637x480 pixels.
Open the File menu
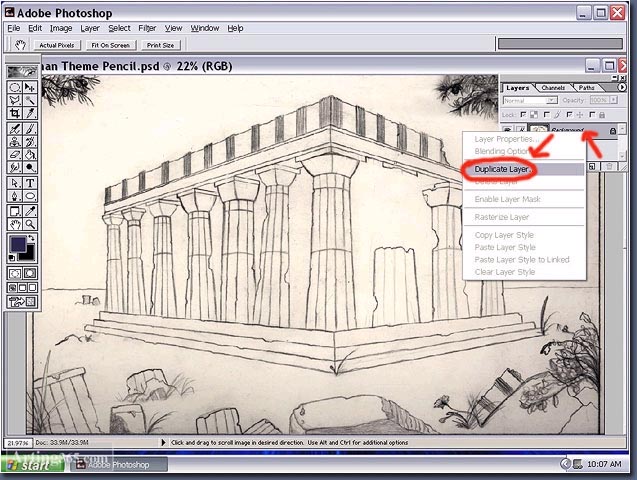coord(14,28)
